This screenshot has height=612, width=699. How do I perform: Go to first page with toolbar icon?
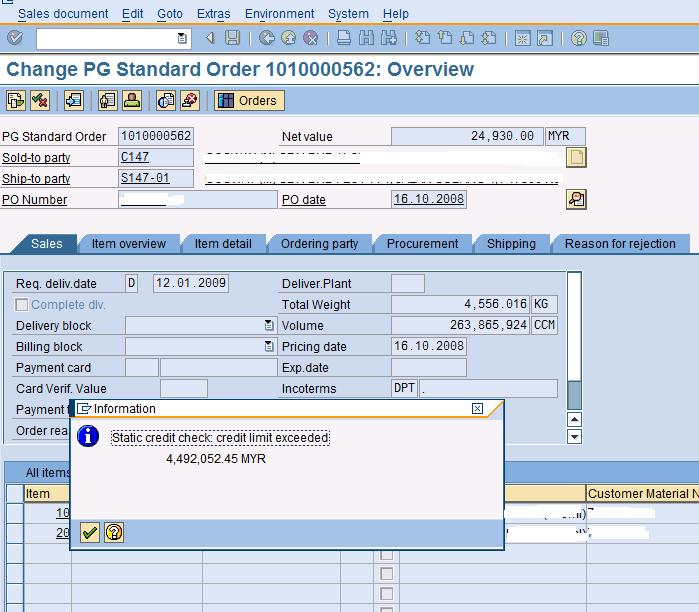(x=422, y=38)
